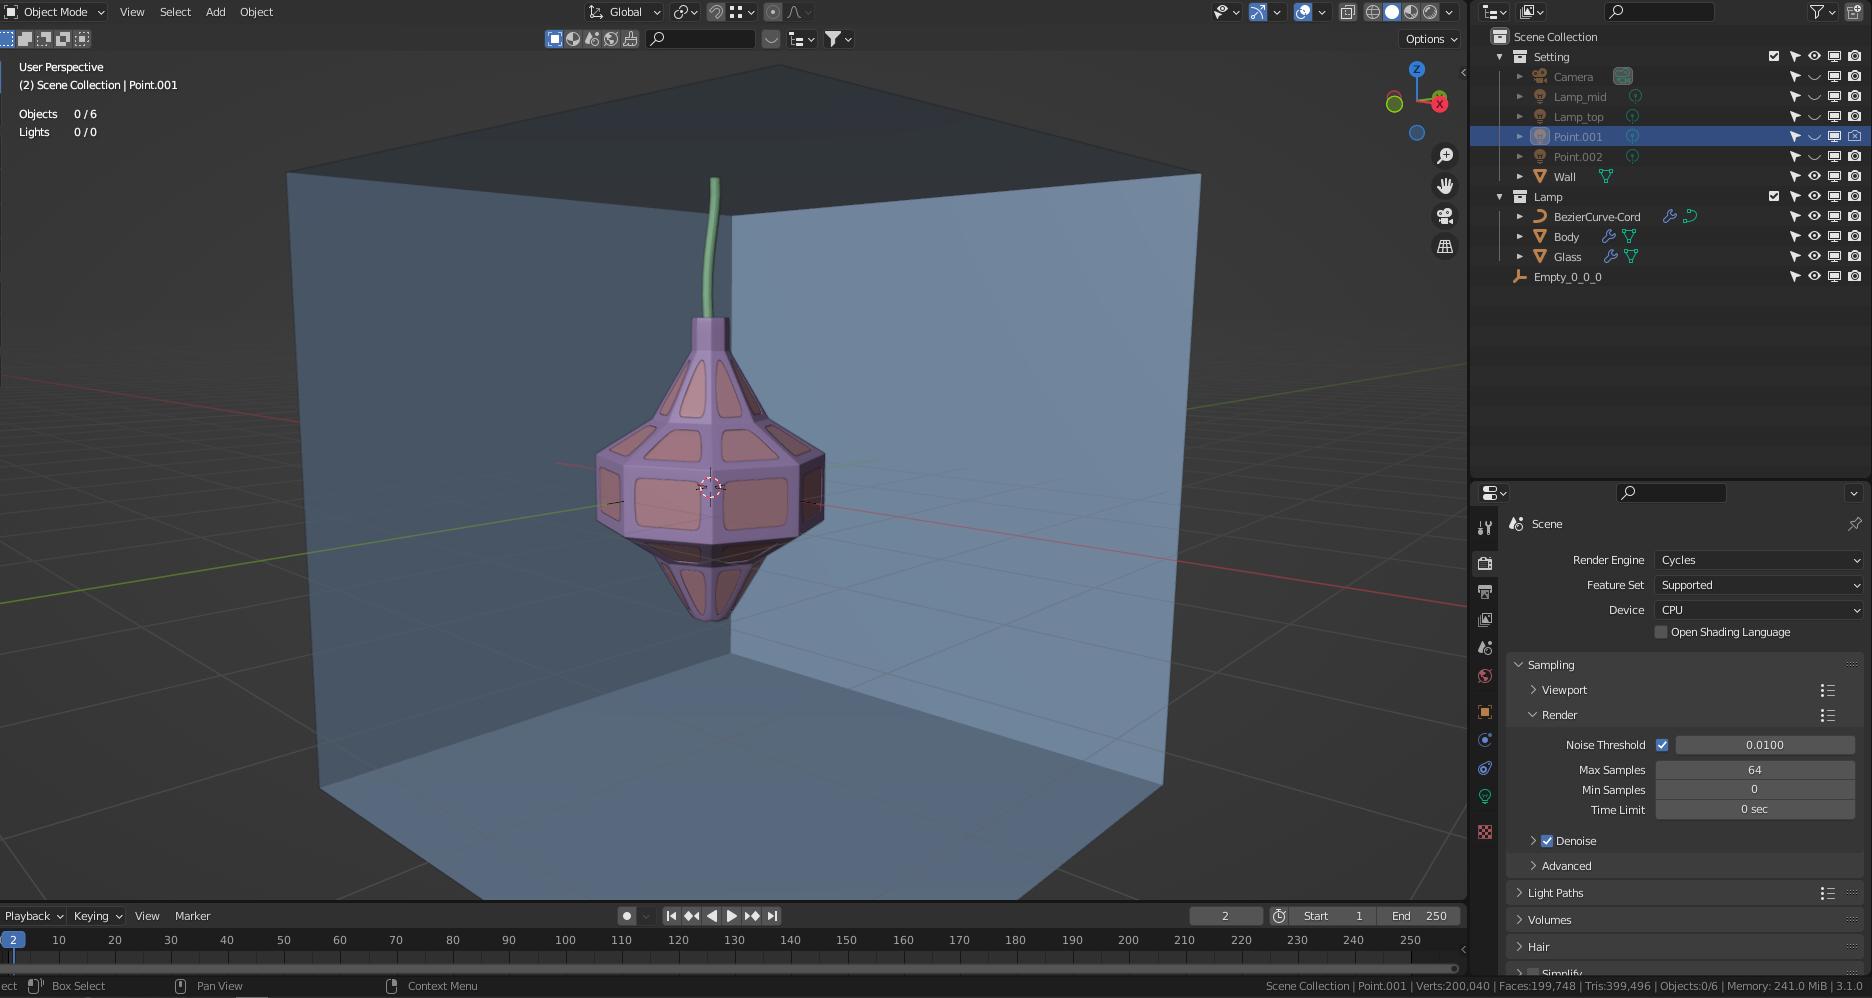Open the Render Engine dropdown
Image resolution: width=1872 pixels, height=998 pixels.
click(x=1758, y=560)
